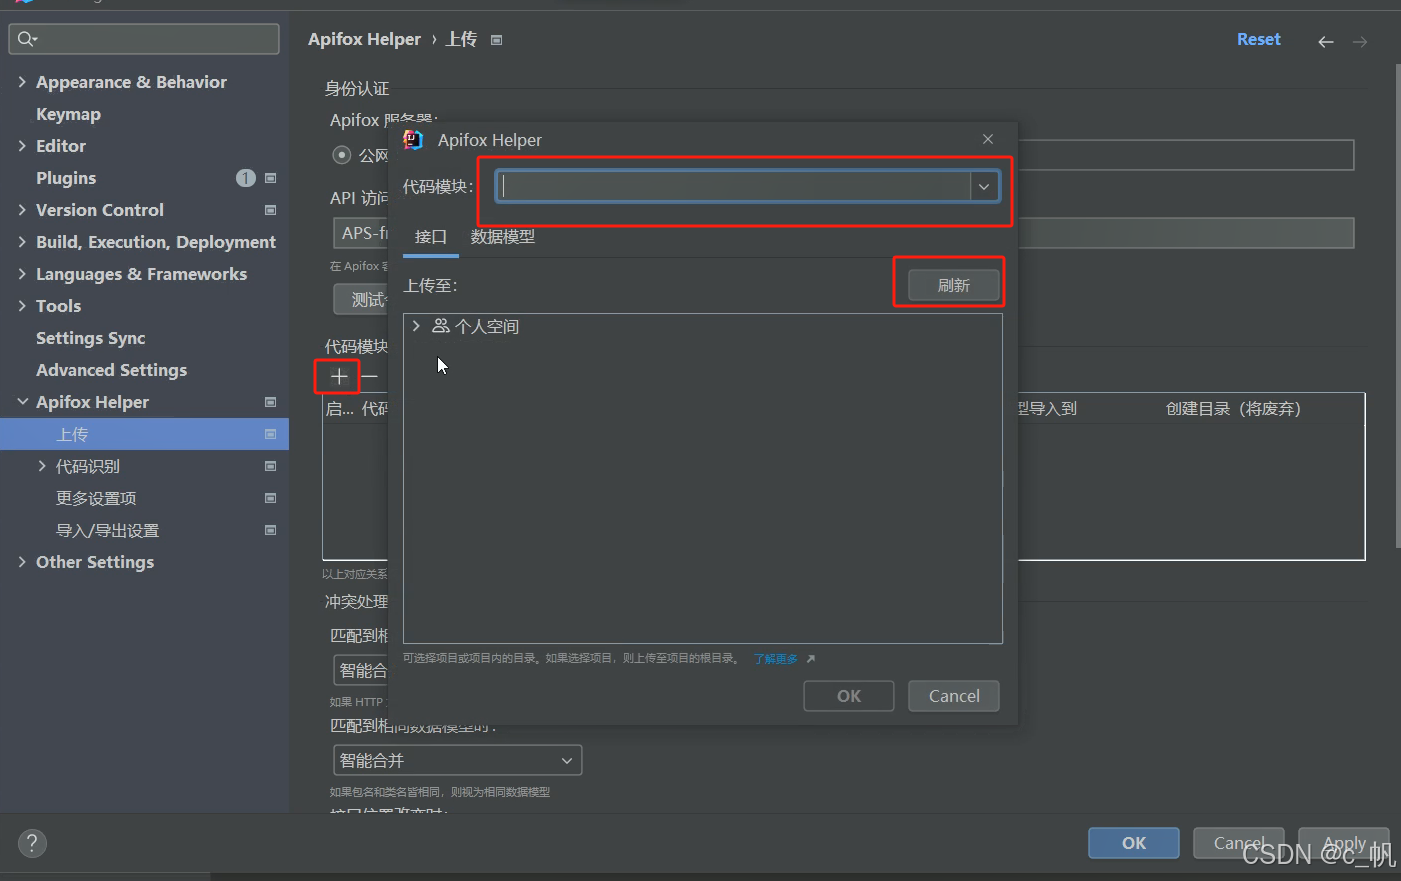Click the Settings vertical scrollbar
The height and width of the screenshot is (881, 1401).
(x=1397, y=305)
